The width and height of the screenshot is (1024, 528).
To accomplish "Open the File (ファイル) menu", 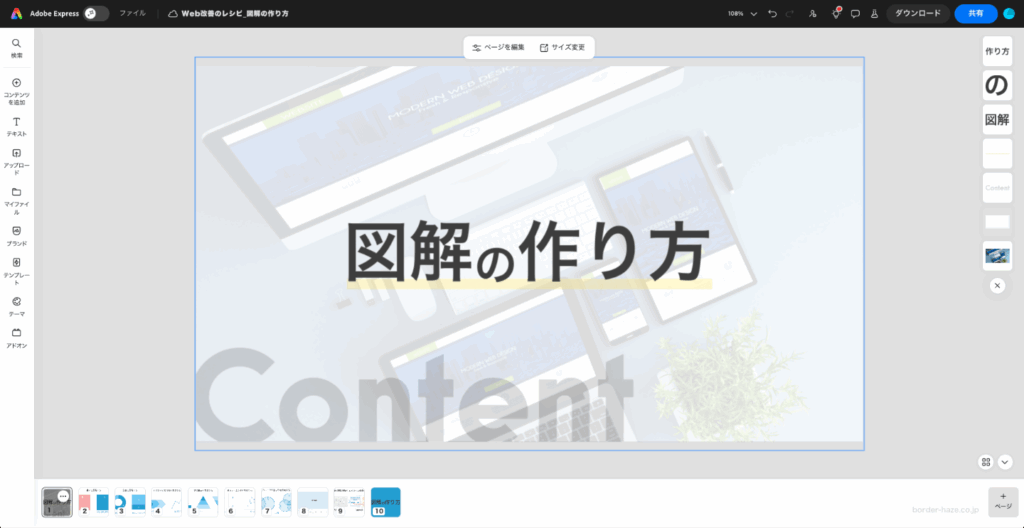I will click(132, 14).
